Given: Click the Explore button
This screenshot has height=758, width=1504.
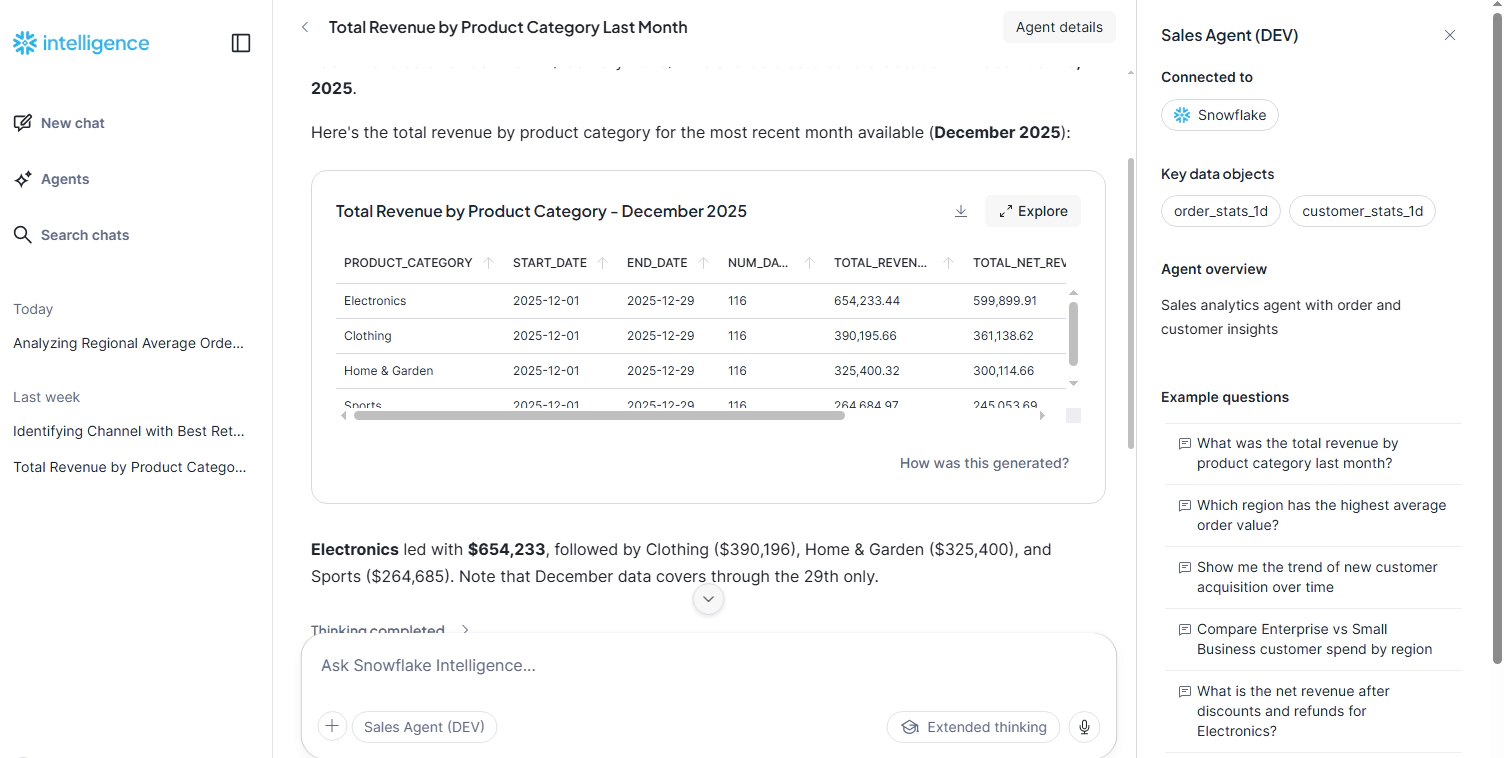Looking at the screenshot, I should point(1033,211).
